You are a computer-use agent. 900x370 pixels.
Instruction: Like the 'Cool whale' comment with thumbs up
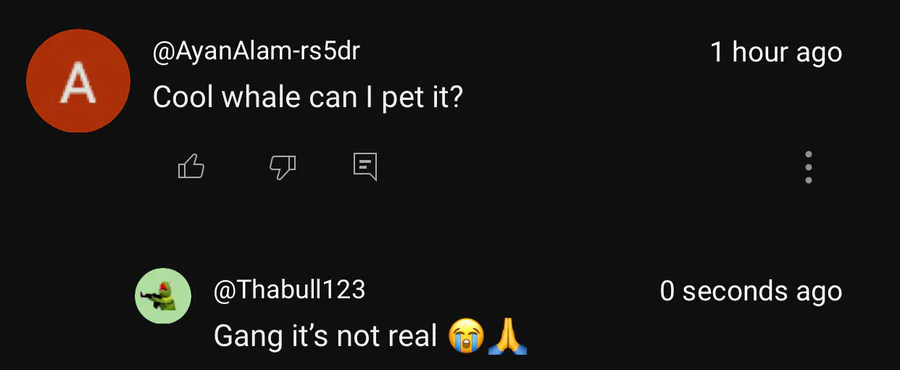click(191, 167)
